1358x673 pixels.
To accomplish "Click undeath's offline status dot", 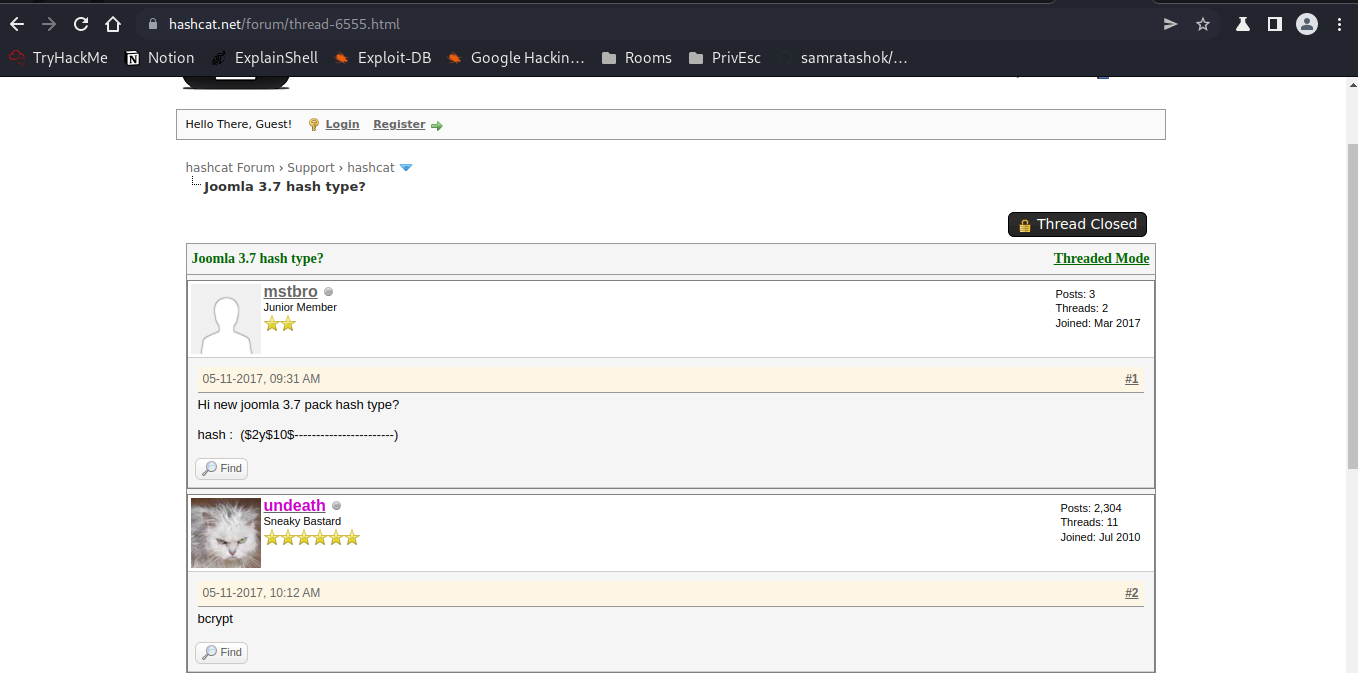I will pyautogui.click(x=337, y=506).
